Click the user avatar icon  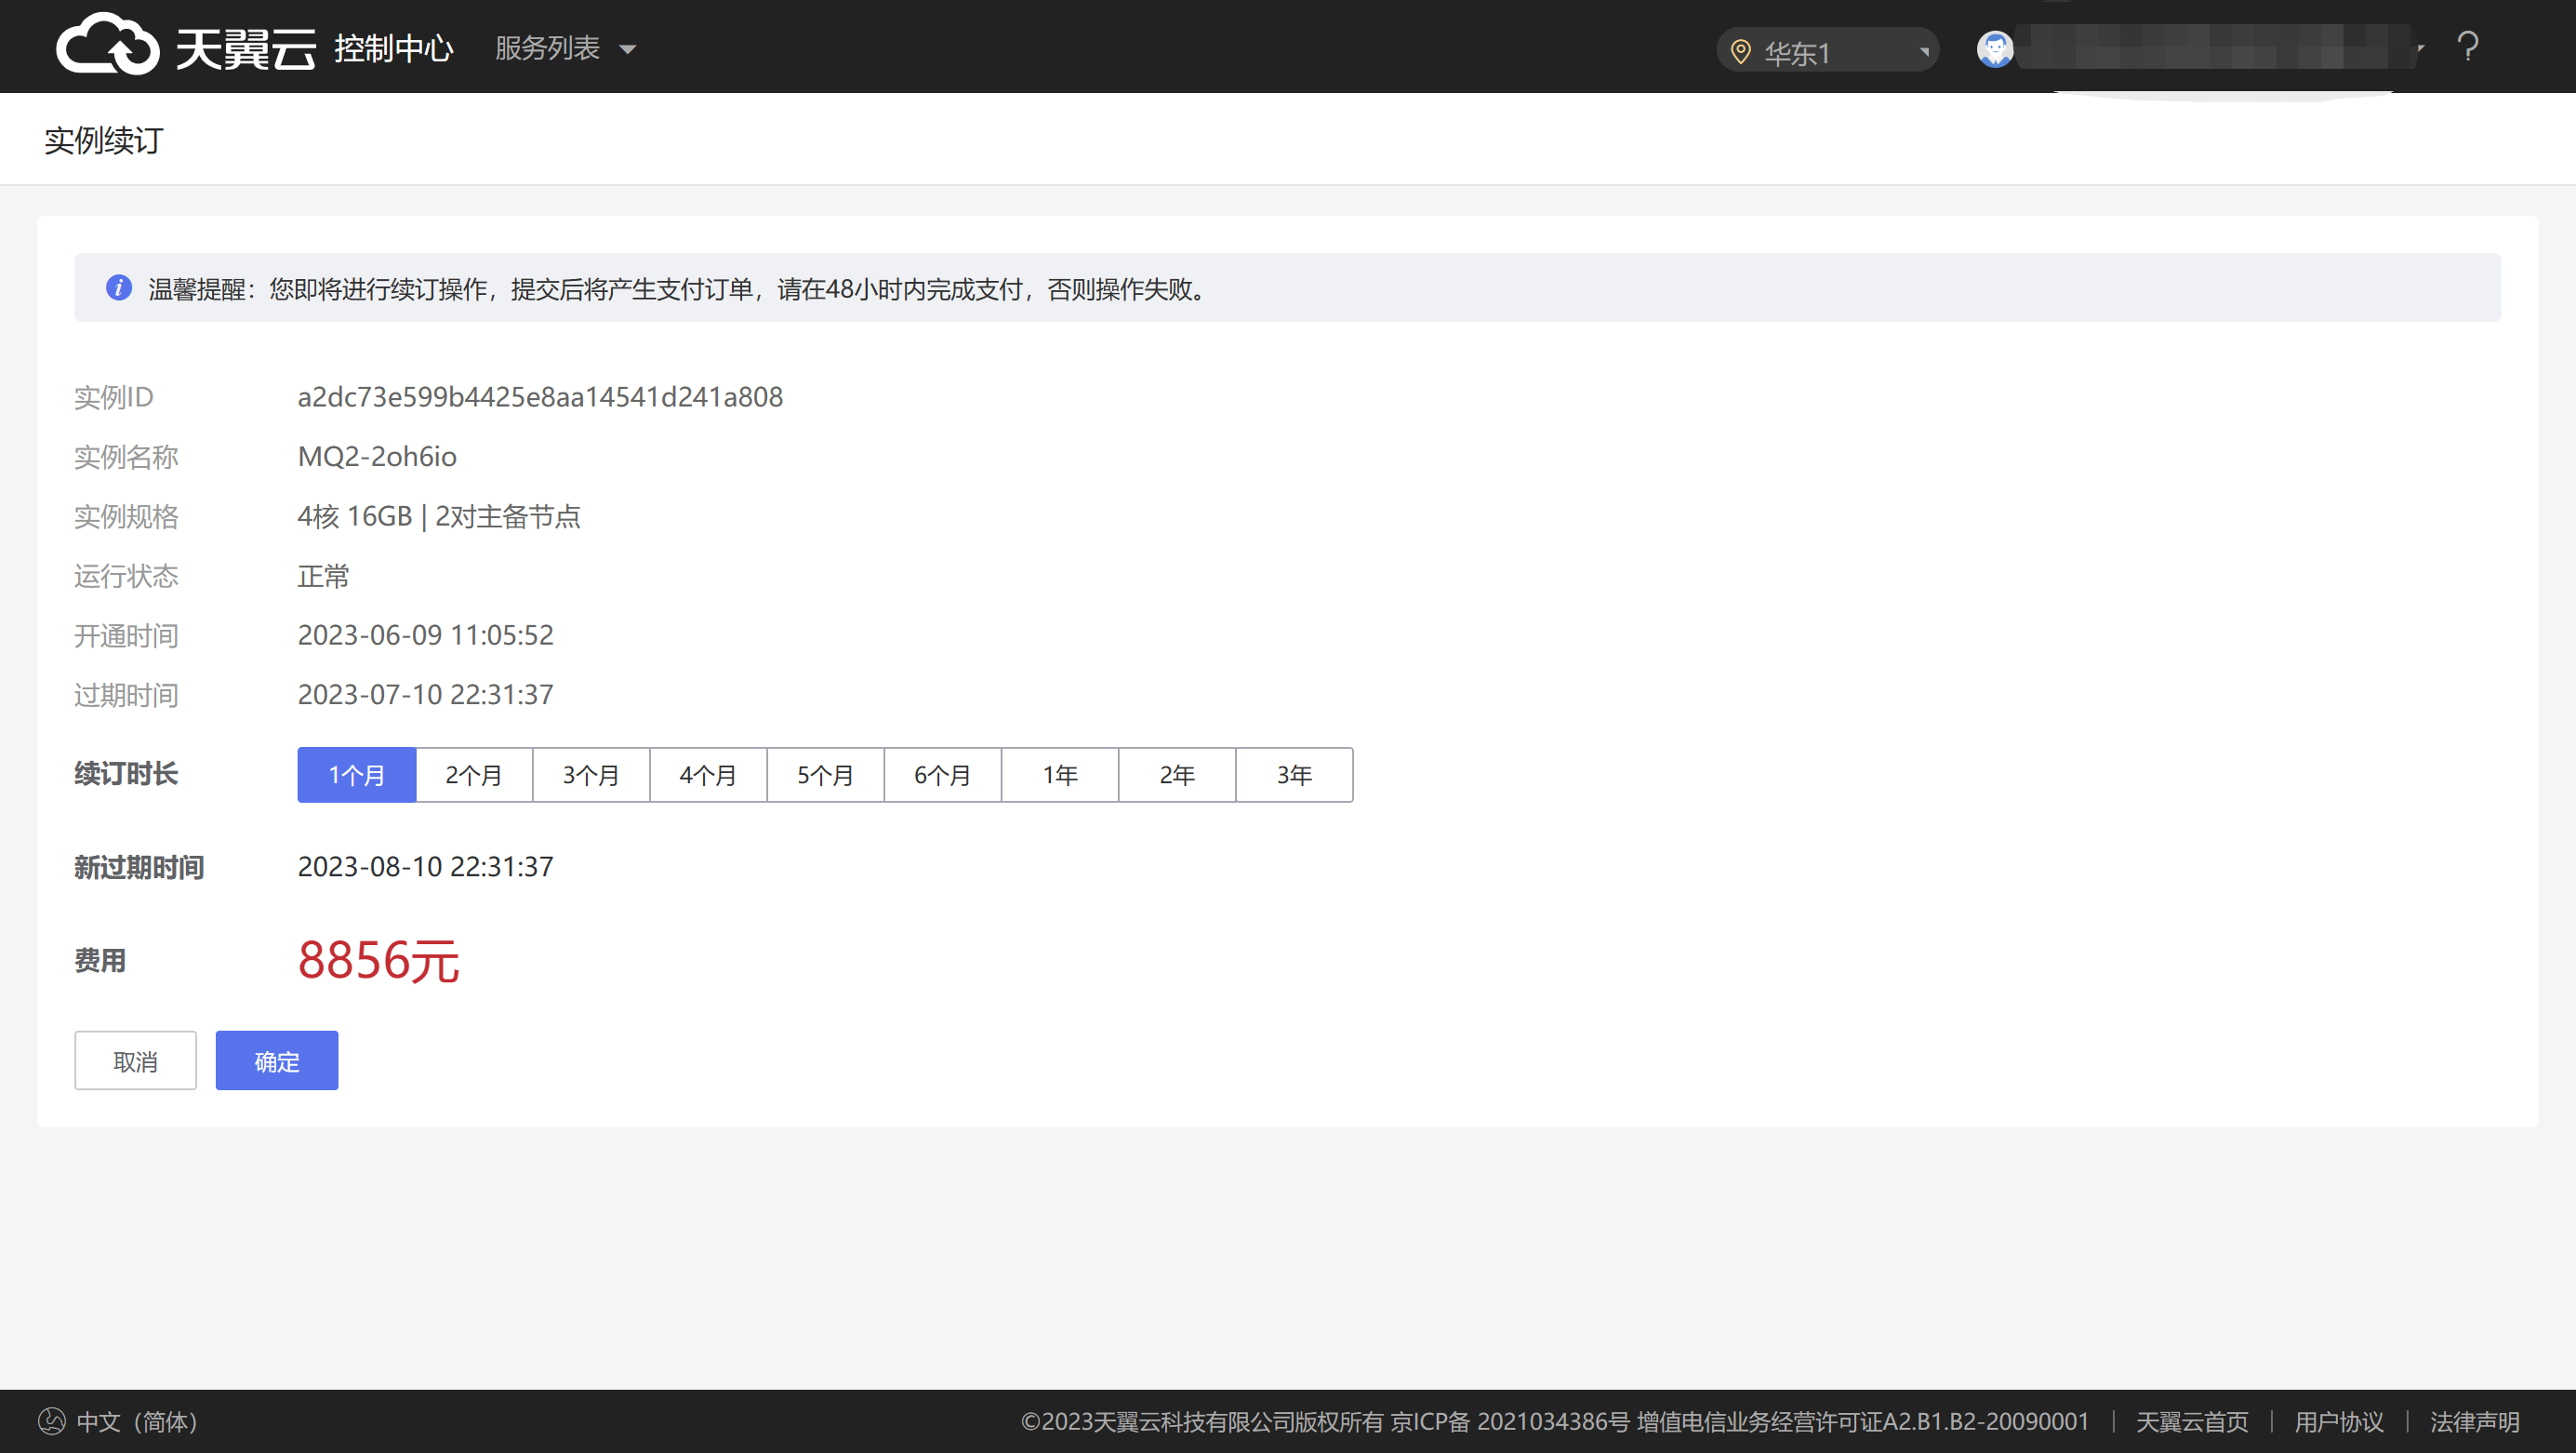coord(1994,49)
